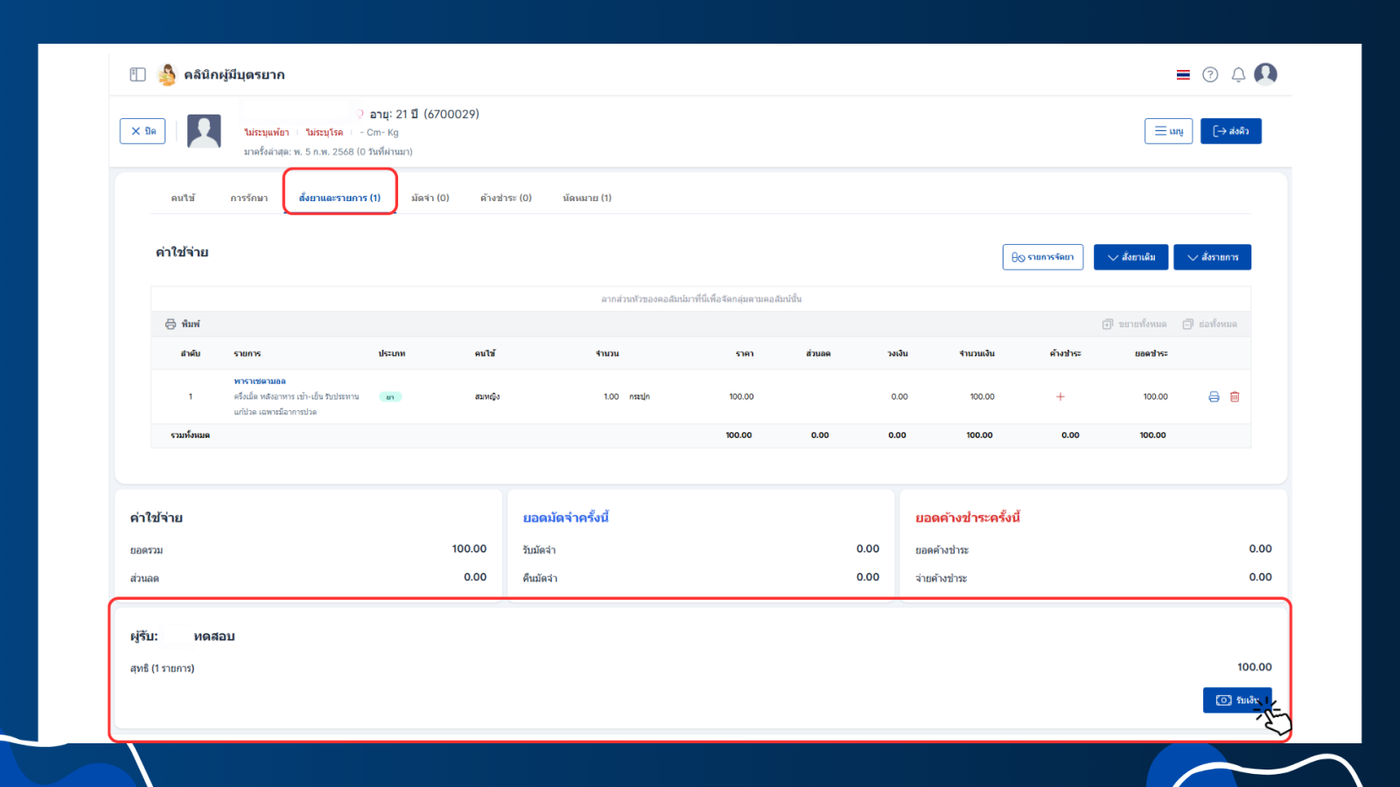Sort by the รายการ column header
Viewport: 1400px width, 787px height.
pos(247,354)
